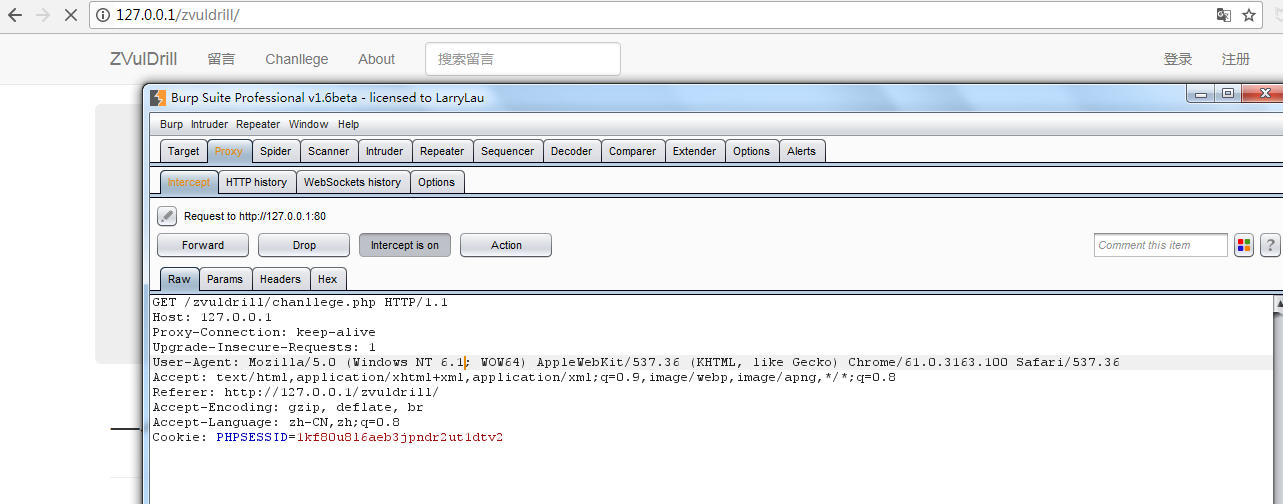1283x504 pixels.
Task: Open the highlight color picker icon
Action: (x=1244, y=245)
